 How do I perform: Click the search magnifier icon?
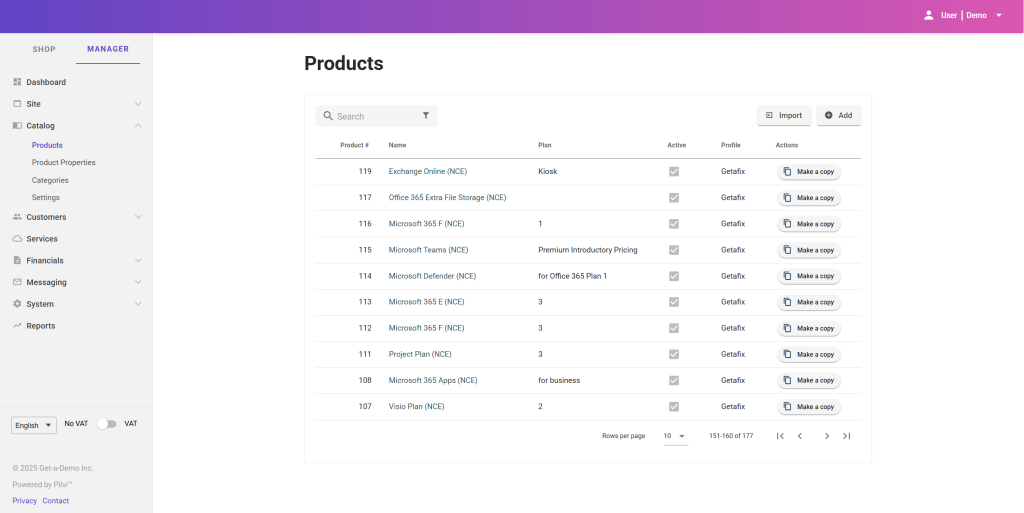328,116
